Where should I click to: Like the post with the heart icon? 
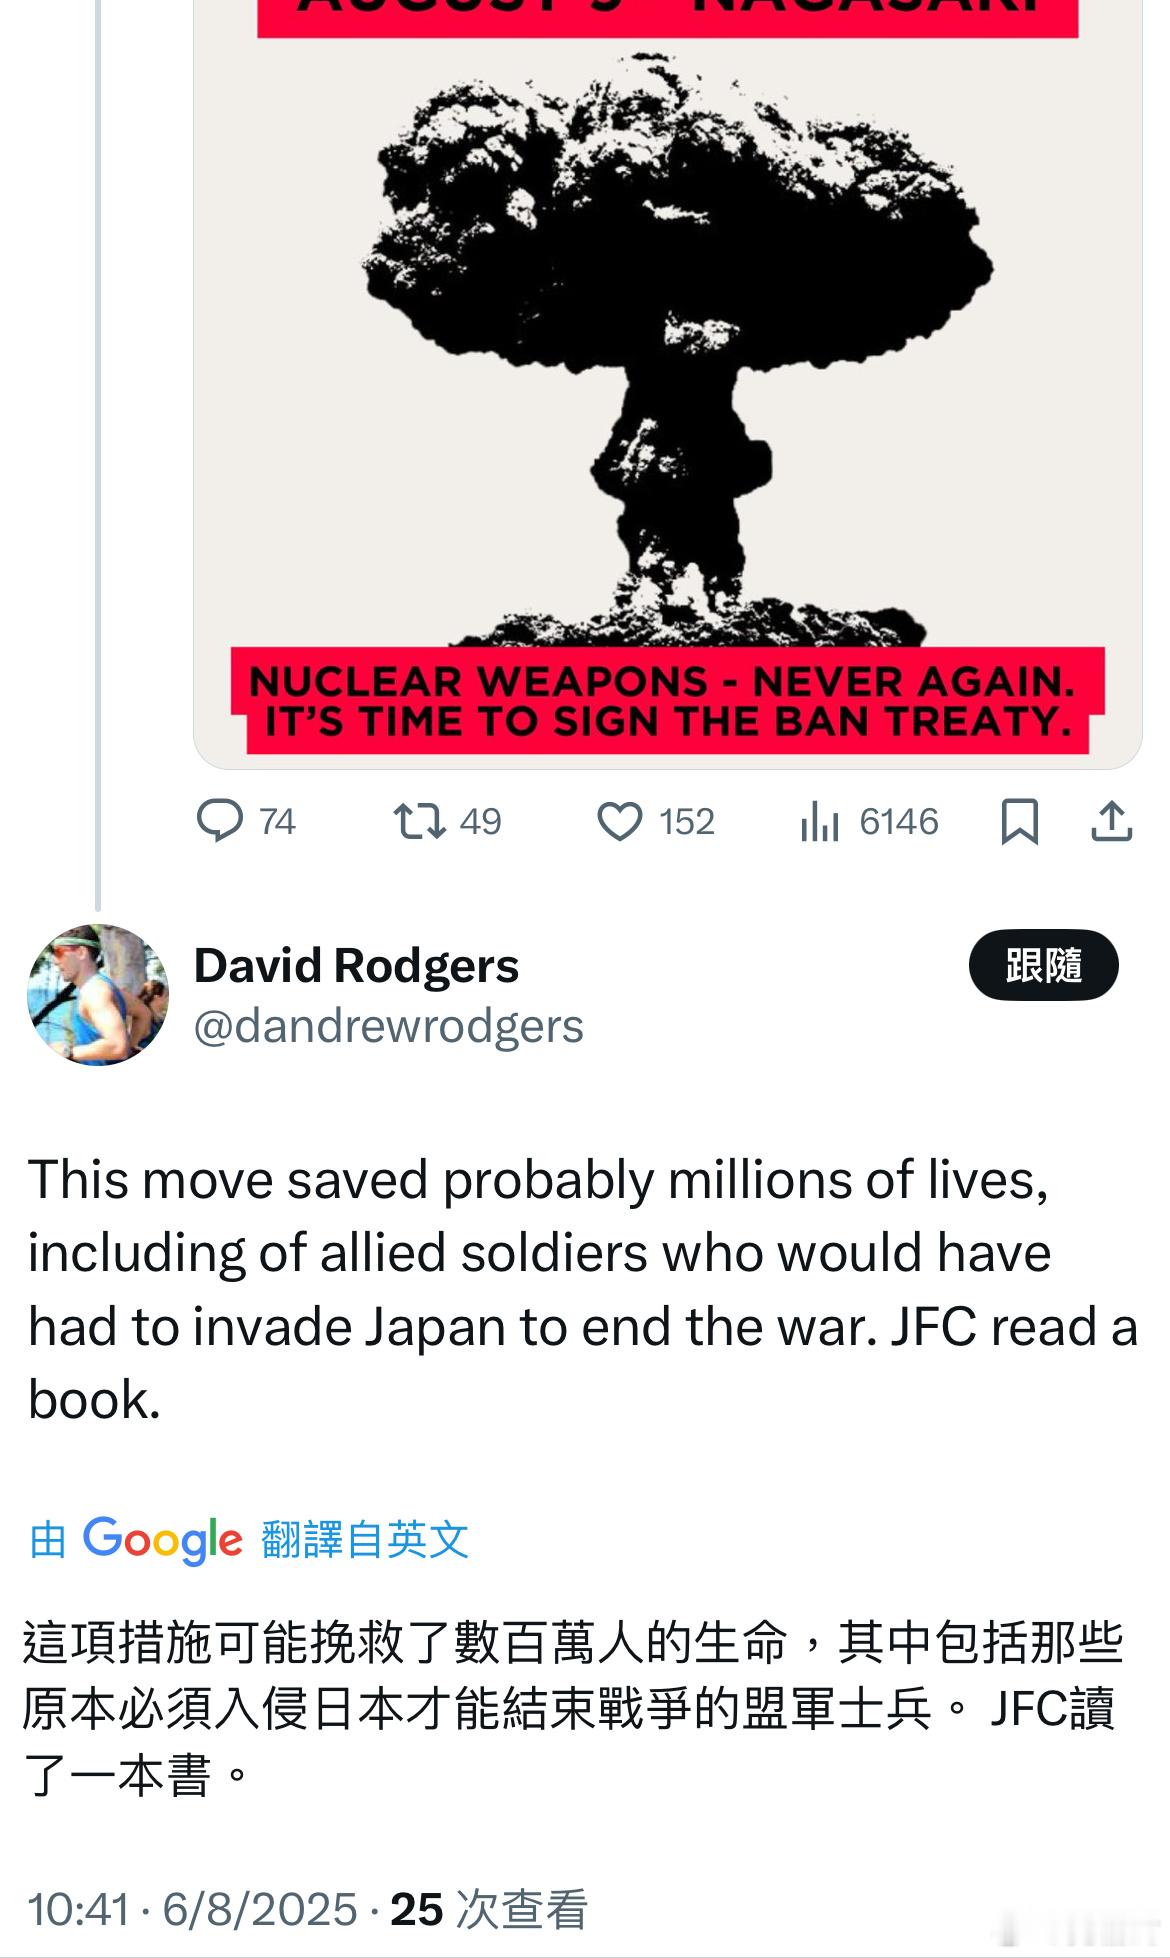[x=620, y=822]
